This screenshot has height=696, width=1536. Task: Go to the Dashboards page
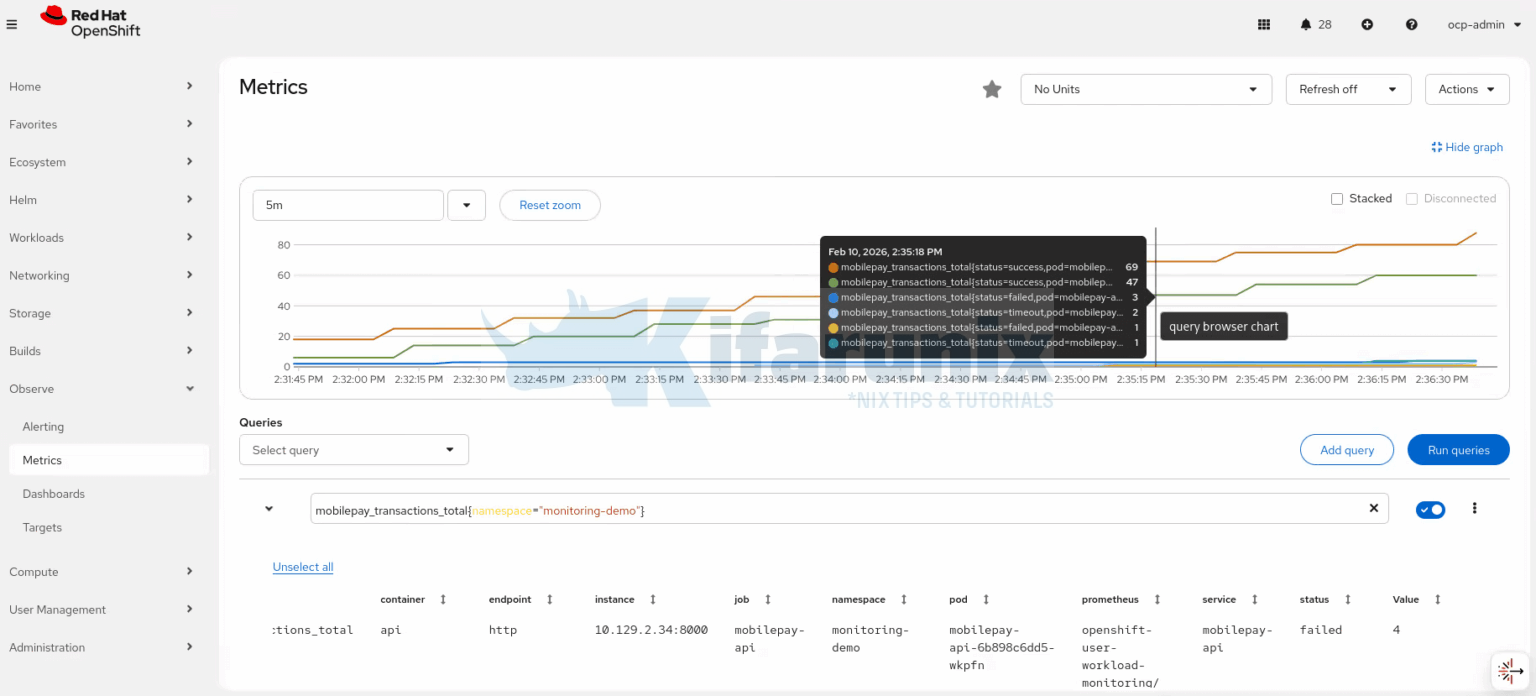pyautogui.click(x=54, y=494)
